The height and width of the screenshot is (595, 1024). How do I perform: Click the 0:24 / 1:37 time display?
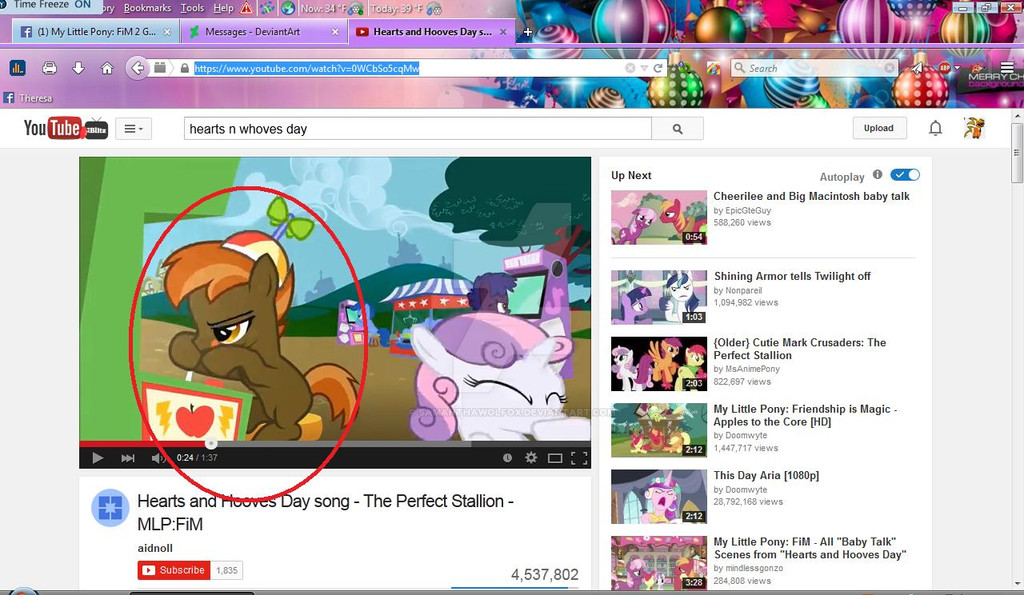click(x=197, y=458)
